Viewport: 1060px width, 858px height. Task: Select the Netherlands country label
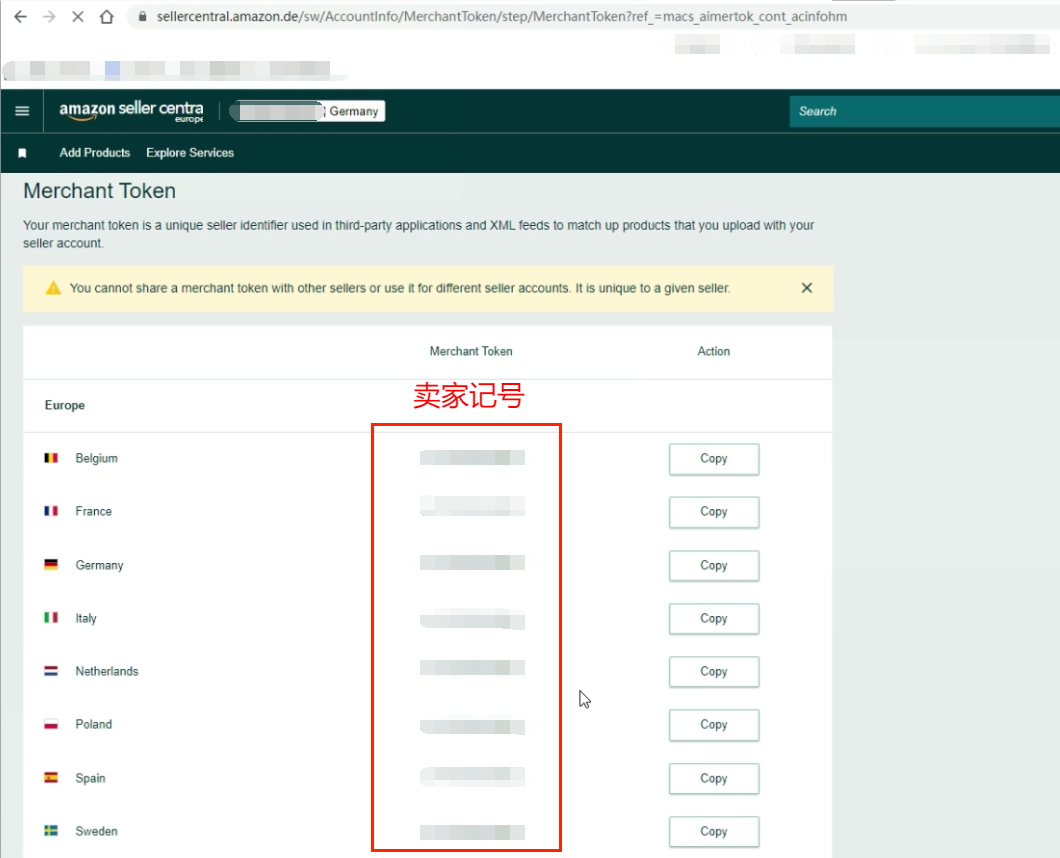point(107,671)
